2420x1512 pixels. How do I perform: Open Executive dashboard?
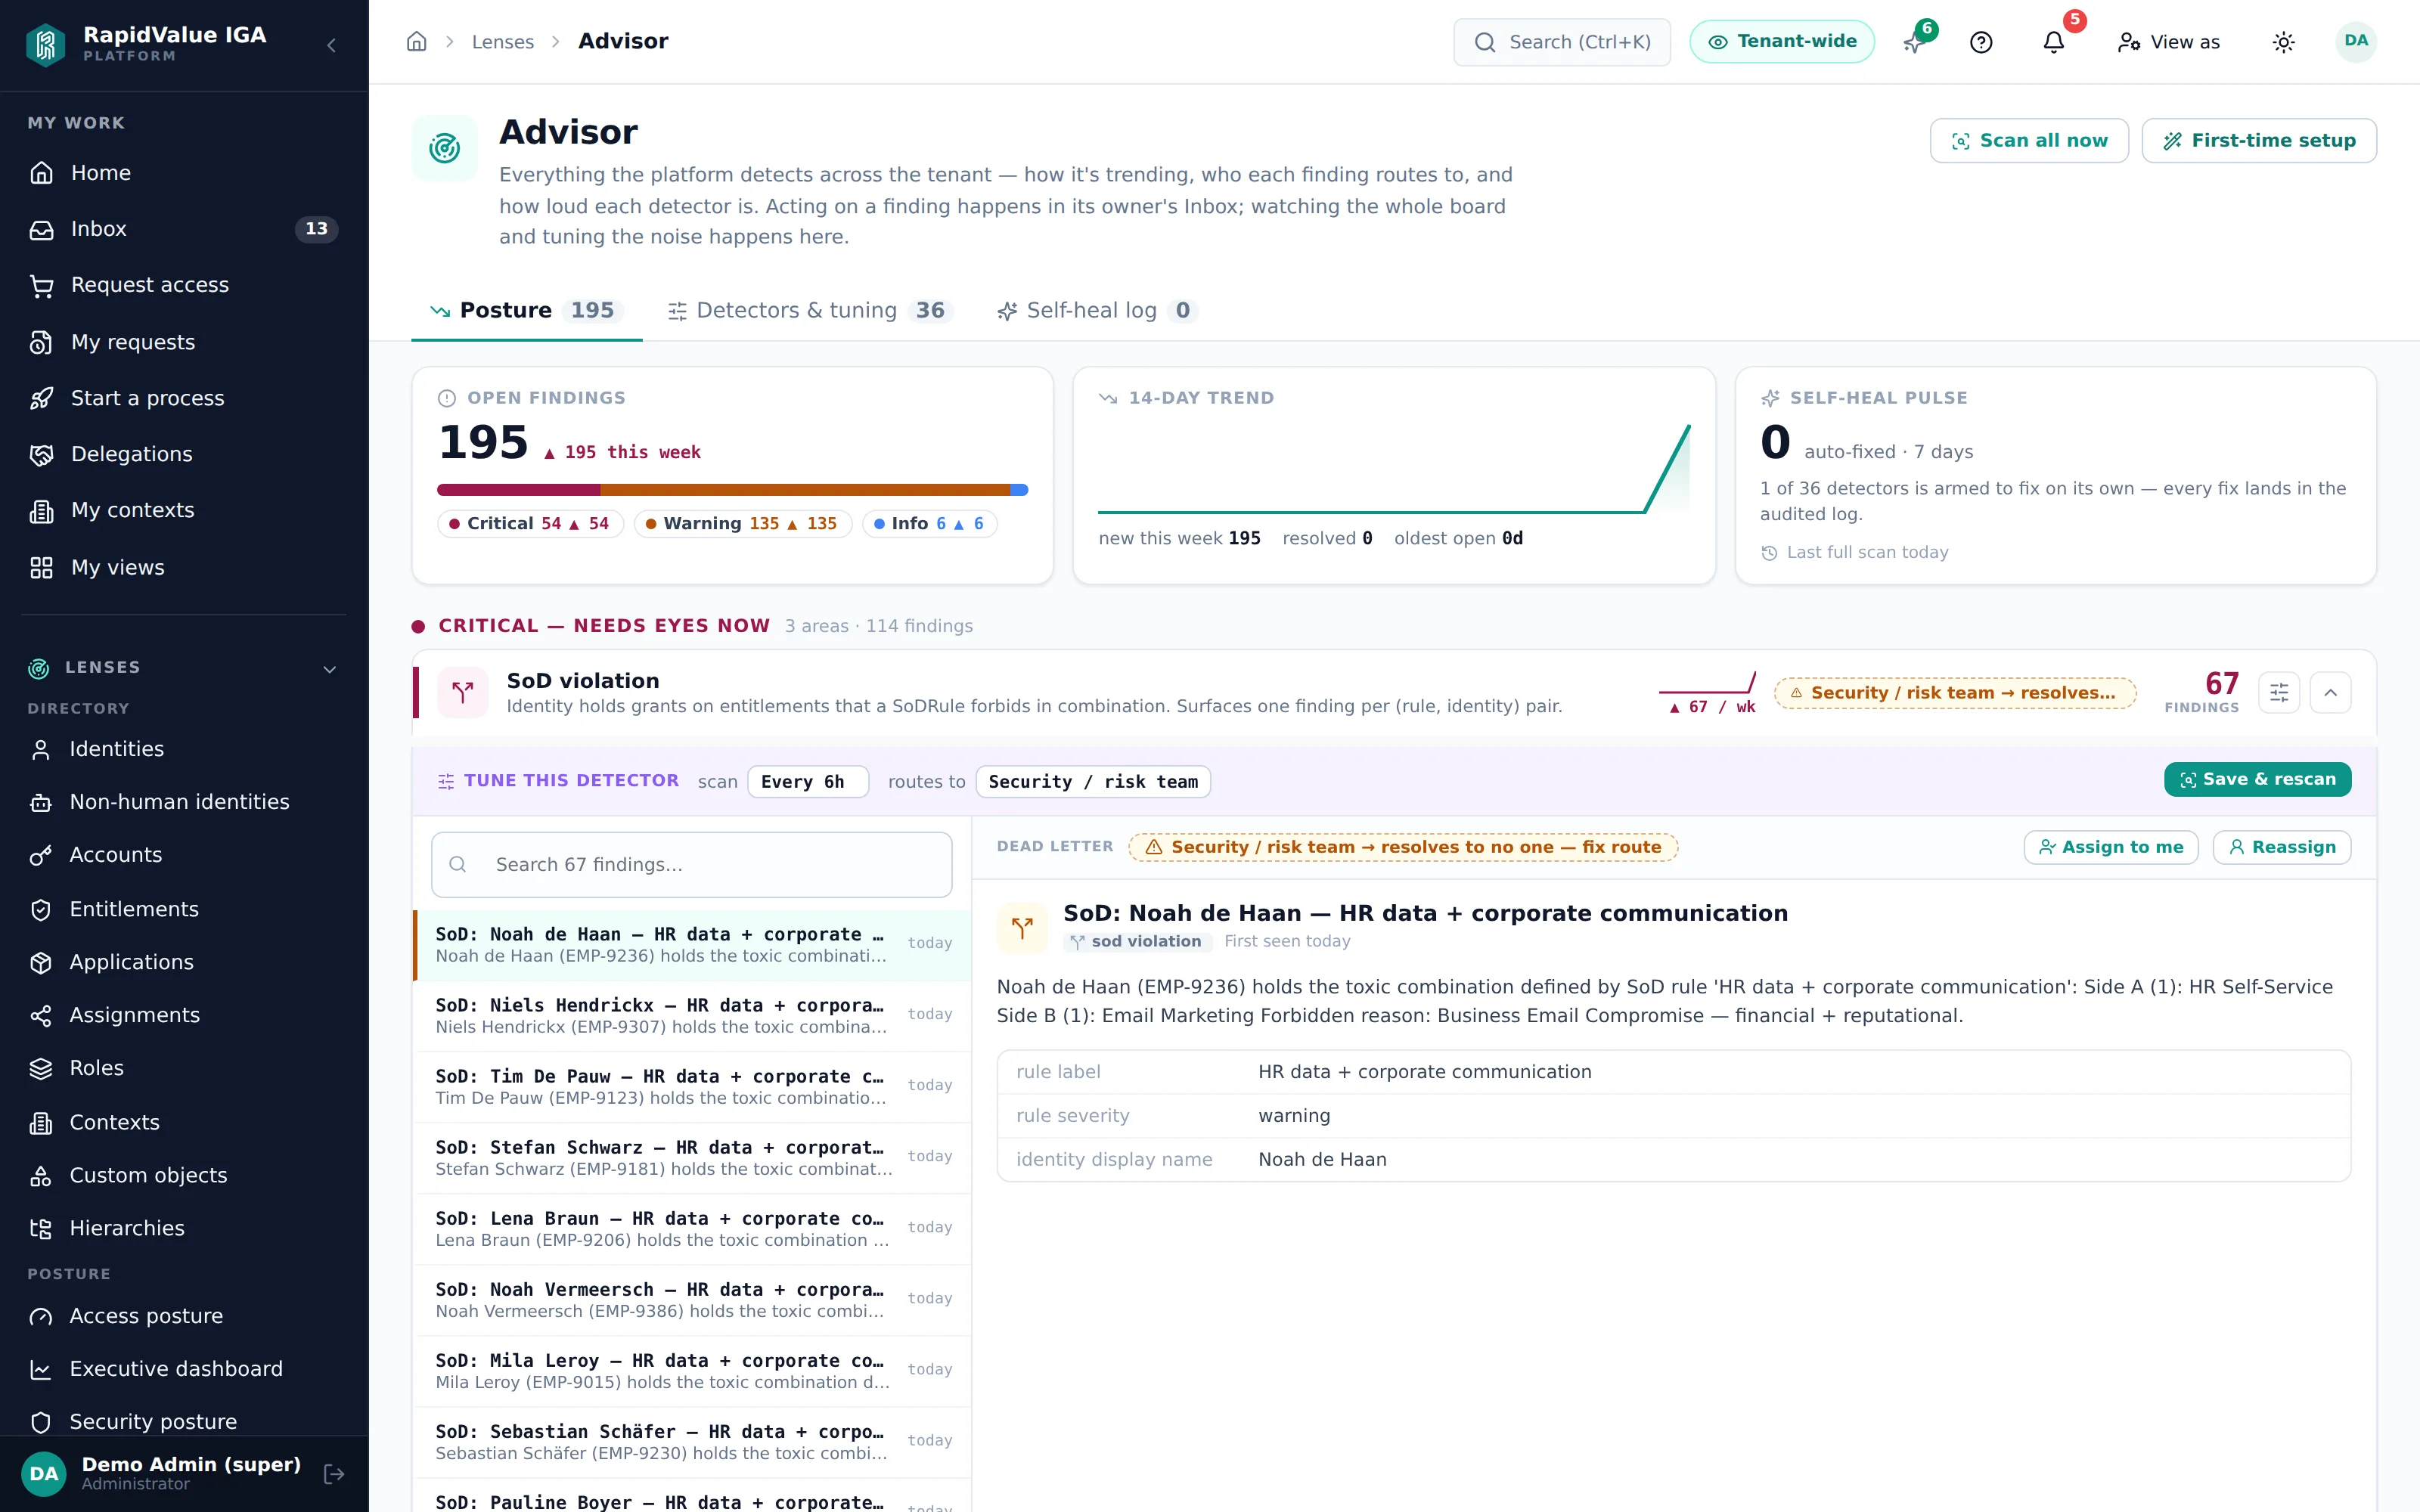(x=184, y=1369)
